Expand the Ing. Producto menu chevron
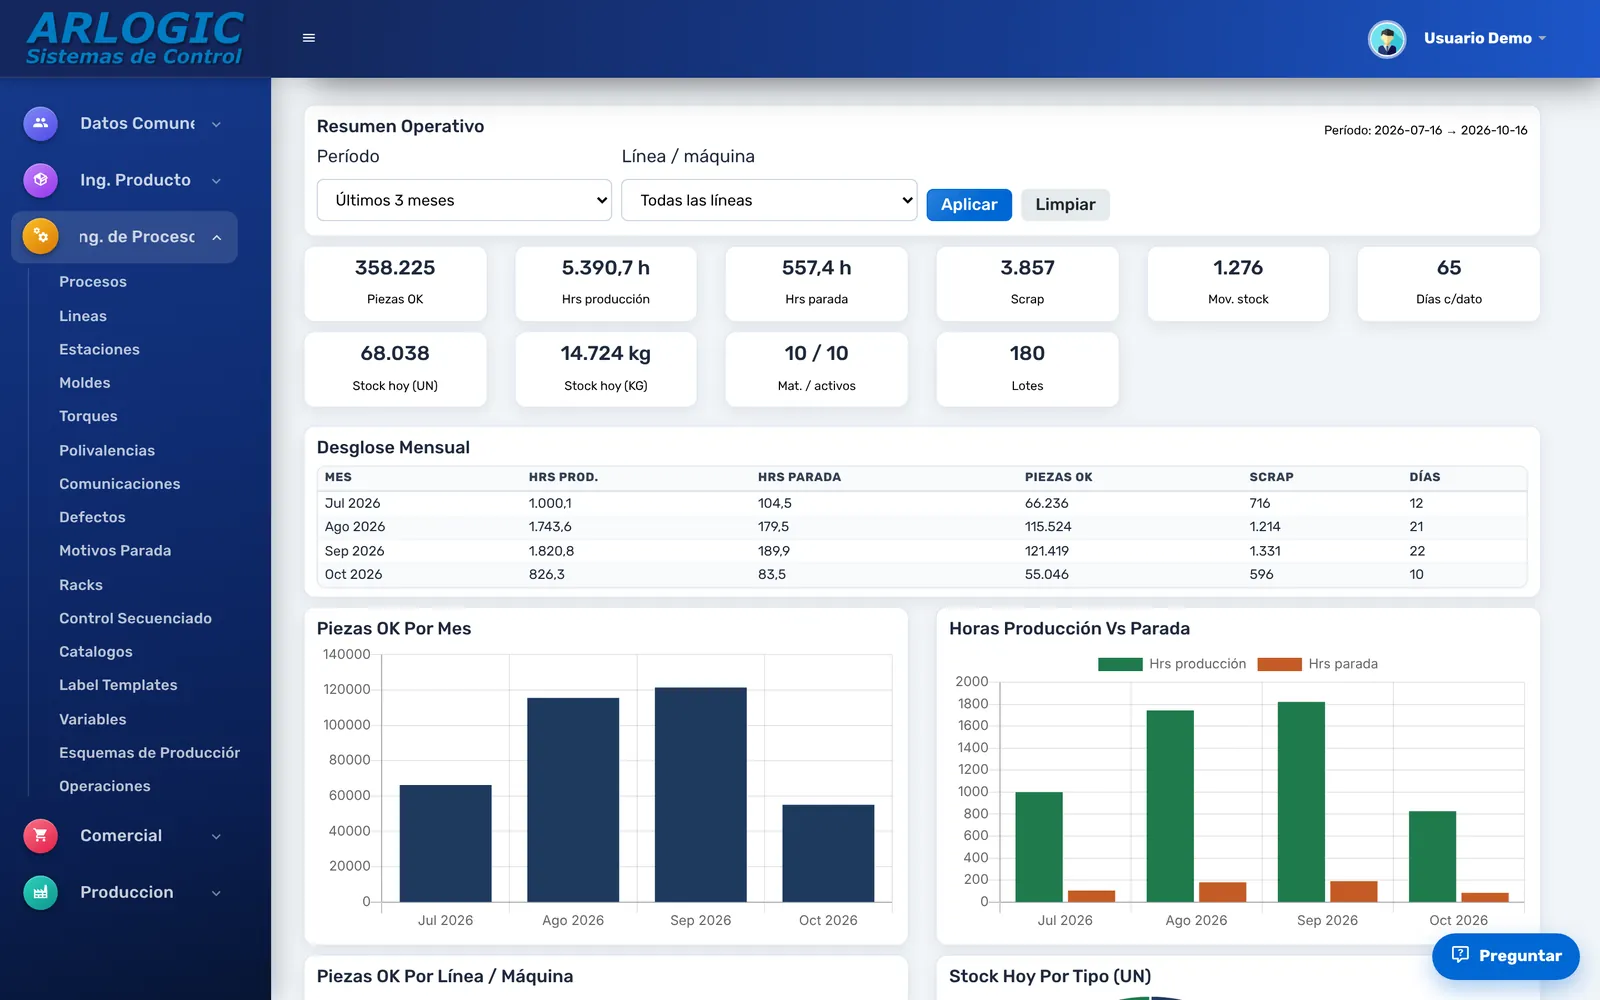 pyautogui.click(x=216, y=181)
